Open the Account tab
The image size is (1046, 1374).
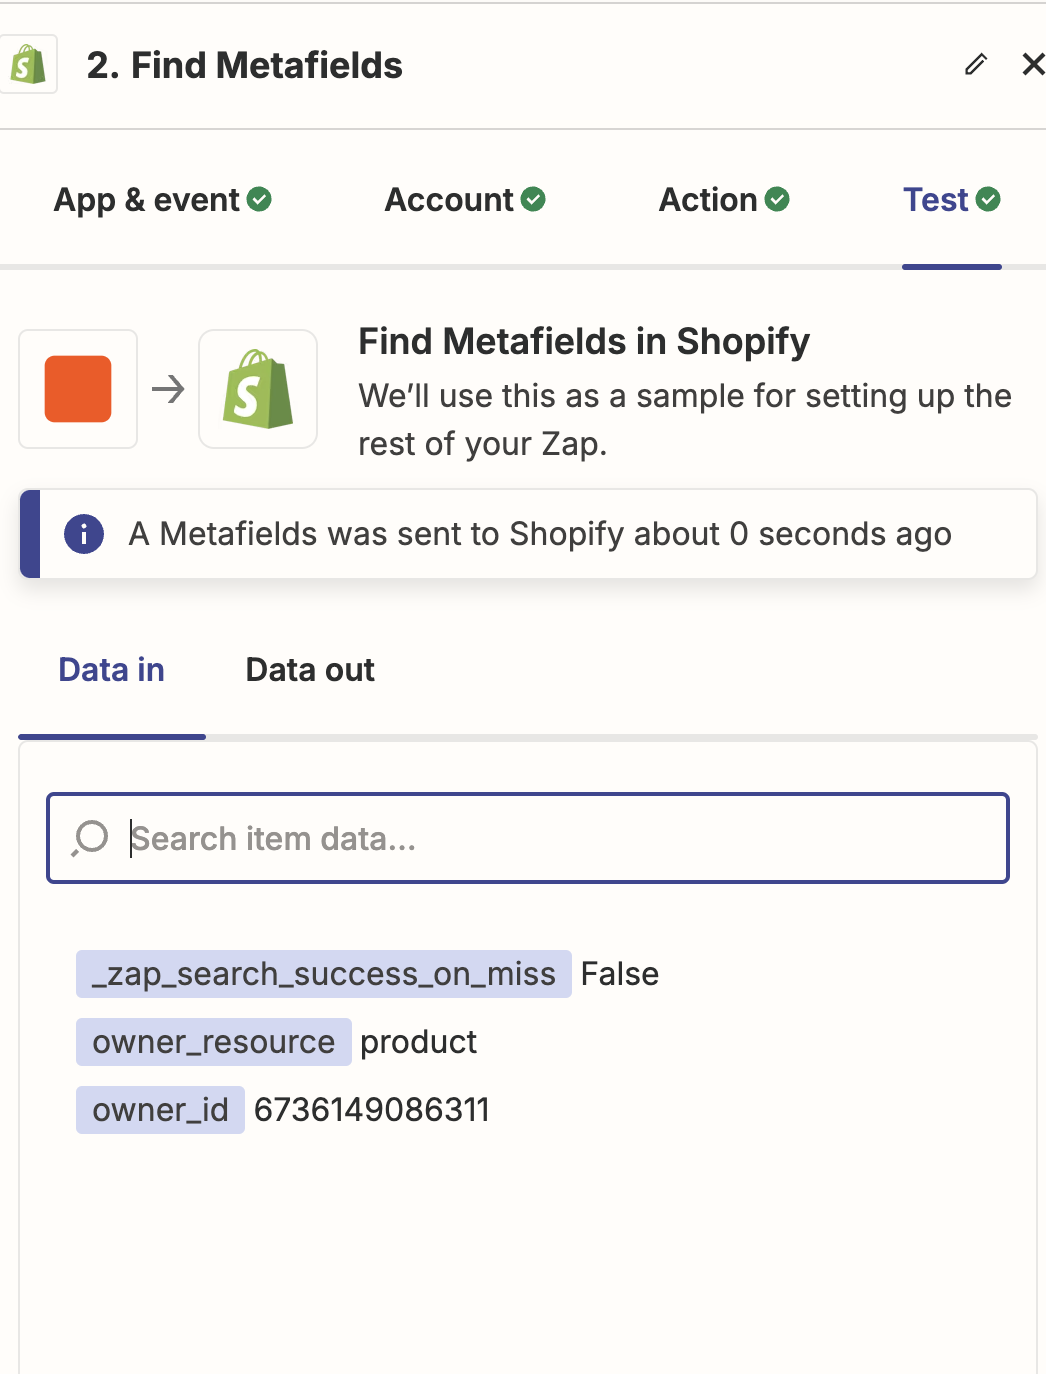[x=465, y=200]
